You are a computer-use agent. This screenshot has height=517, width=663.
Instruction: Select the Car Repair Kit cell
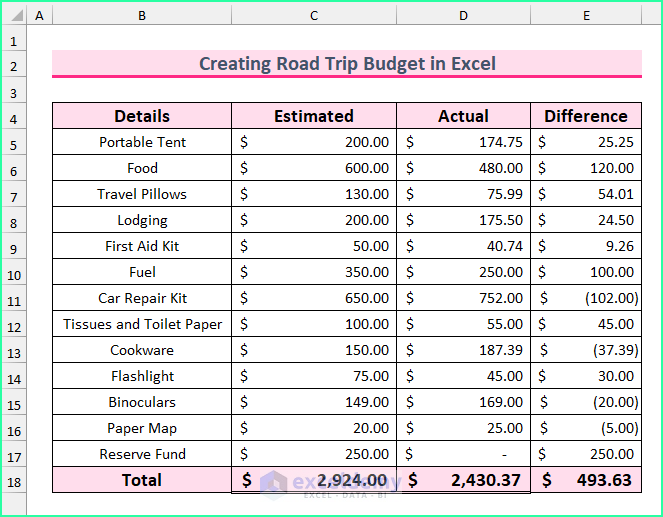pyautogui.click(x=142, y=298)
